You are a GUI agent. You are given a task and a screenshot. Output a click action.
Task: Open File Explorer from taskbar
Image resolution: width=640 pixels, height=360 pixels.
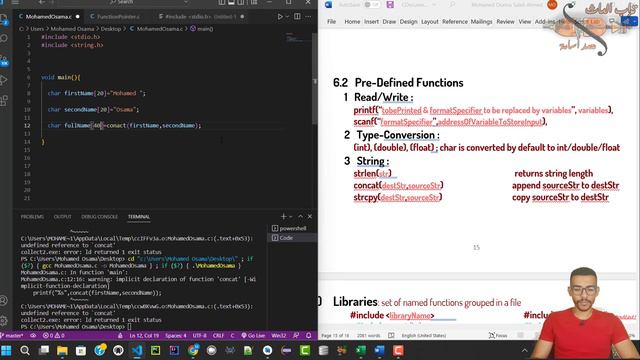pyautogui.click(x=62, y=350)
